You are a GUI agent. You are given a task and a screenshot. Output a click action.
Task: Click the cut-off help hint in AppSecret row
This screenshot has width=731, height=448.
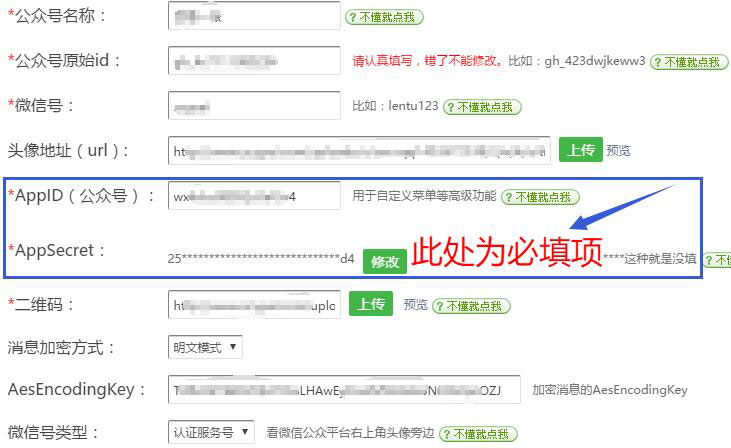(717, 260)
